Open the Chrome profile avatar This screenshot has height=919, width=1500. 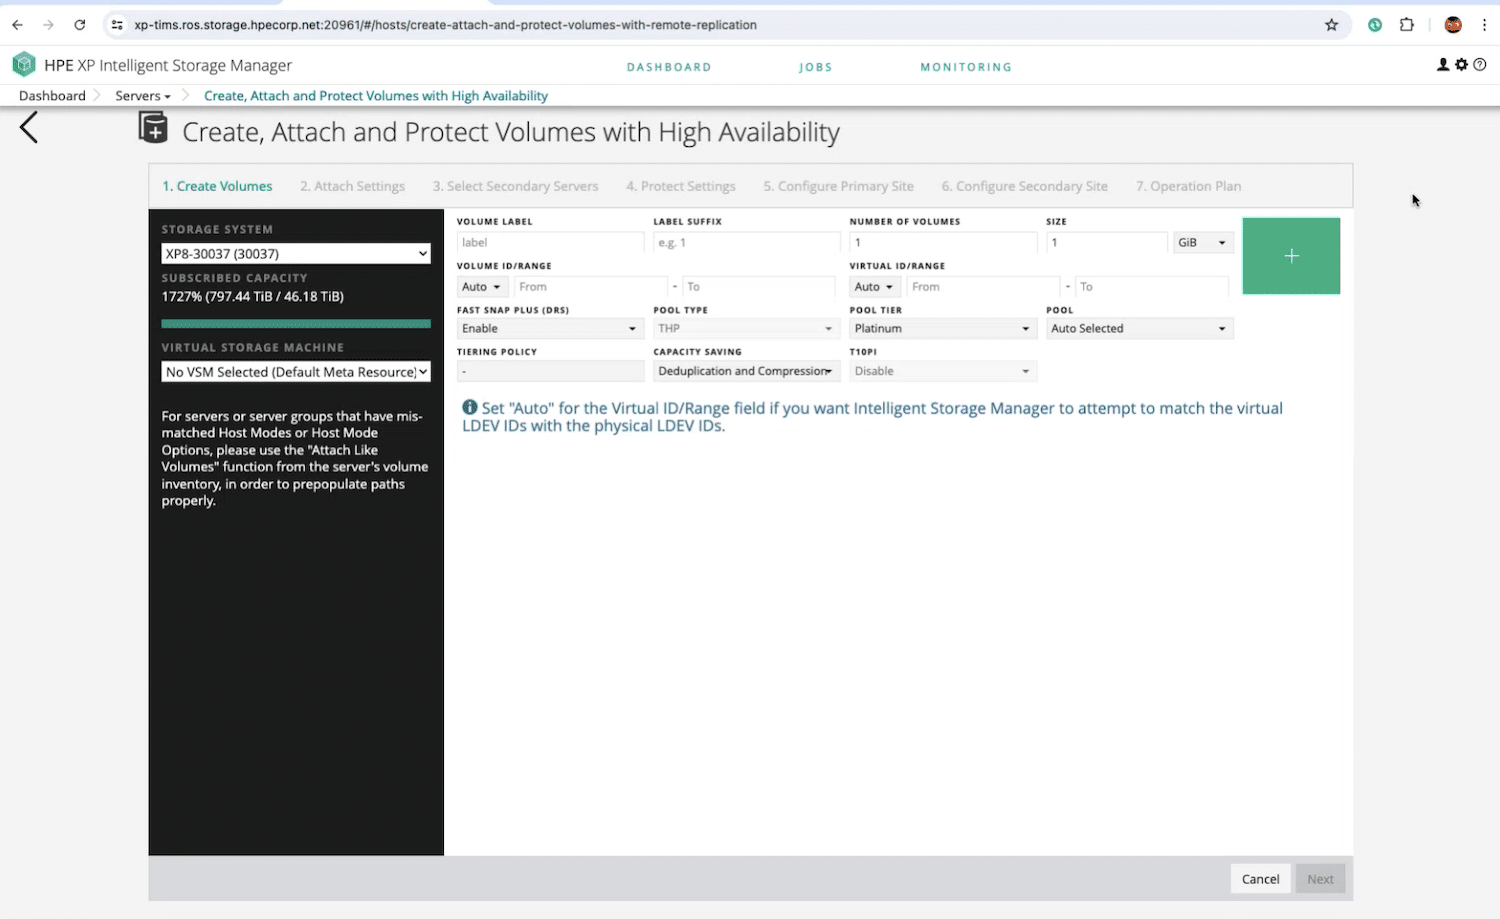tap(1453, 25)
